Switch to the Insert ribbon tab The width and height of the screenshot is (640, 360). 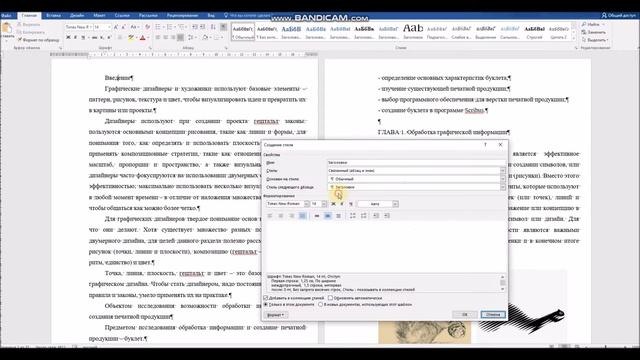(53, 16)
